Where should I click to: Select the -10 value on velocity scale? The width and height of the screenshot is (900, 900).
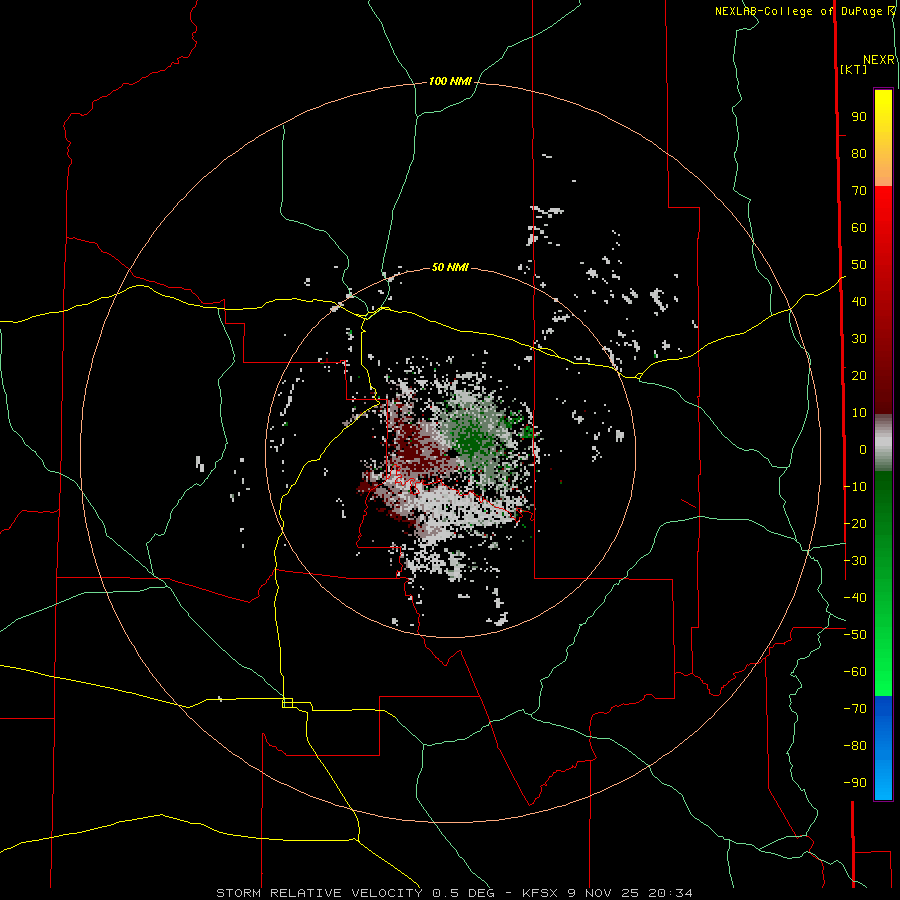tap(855, 487)
